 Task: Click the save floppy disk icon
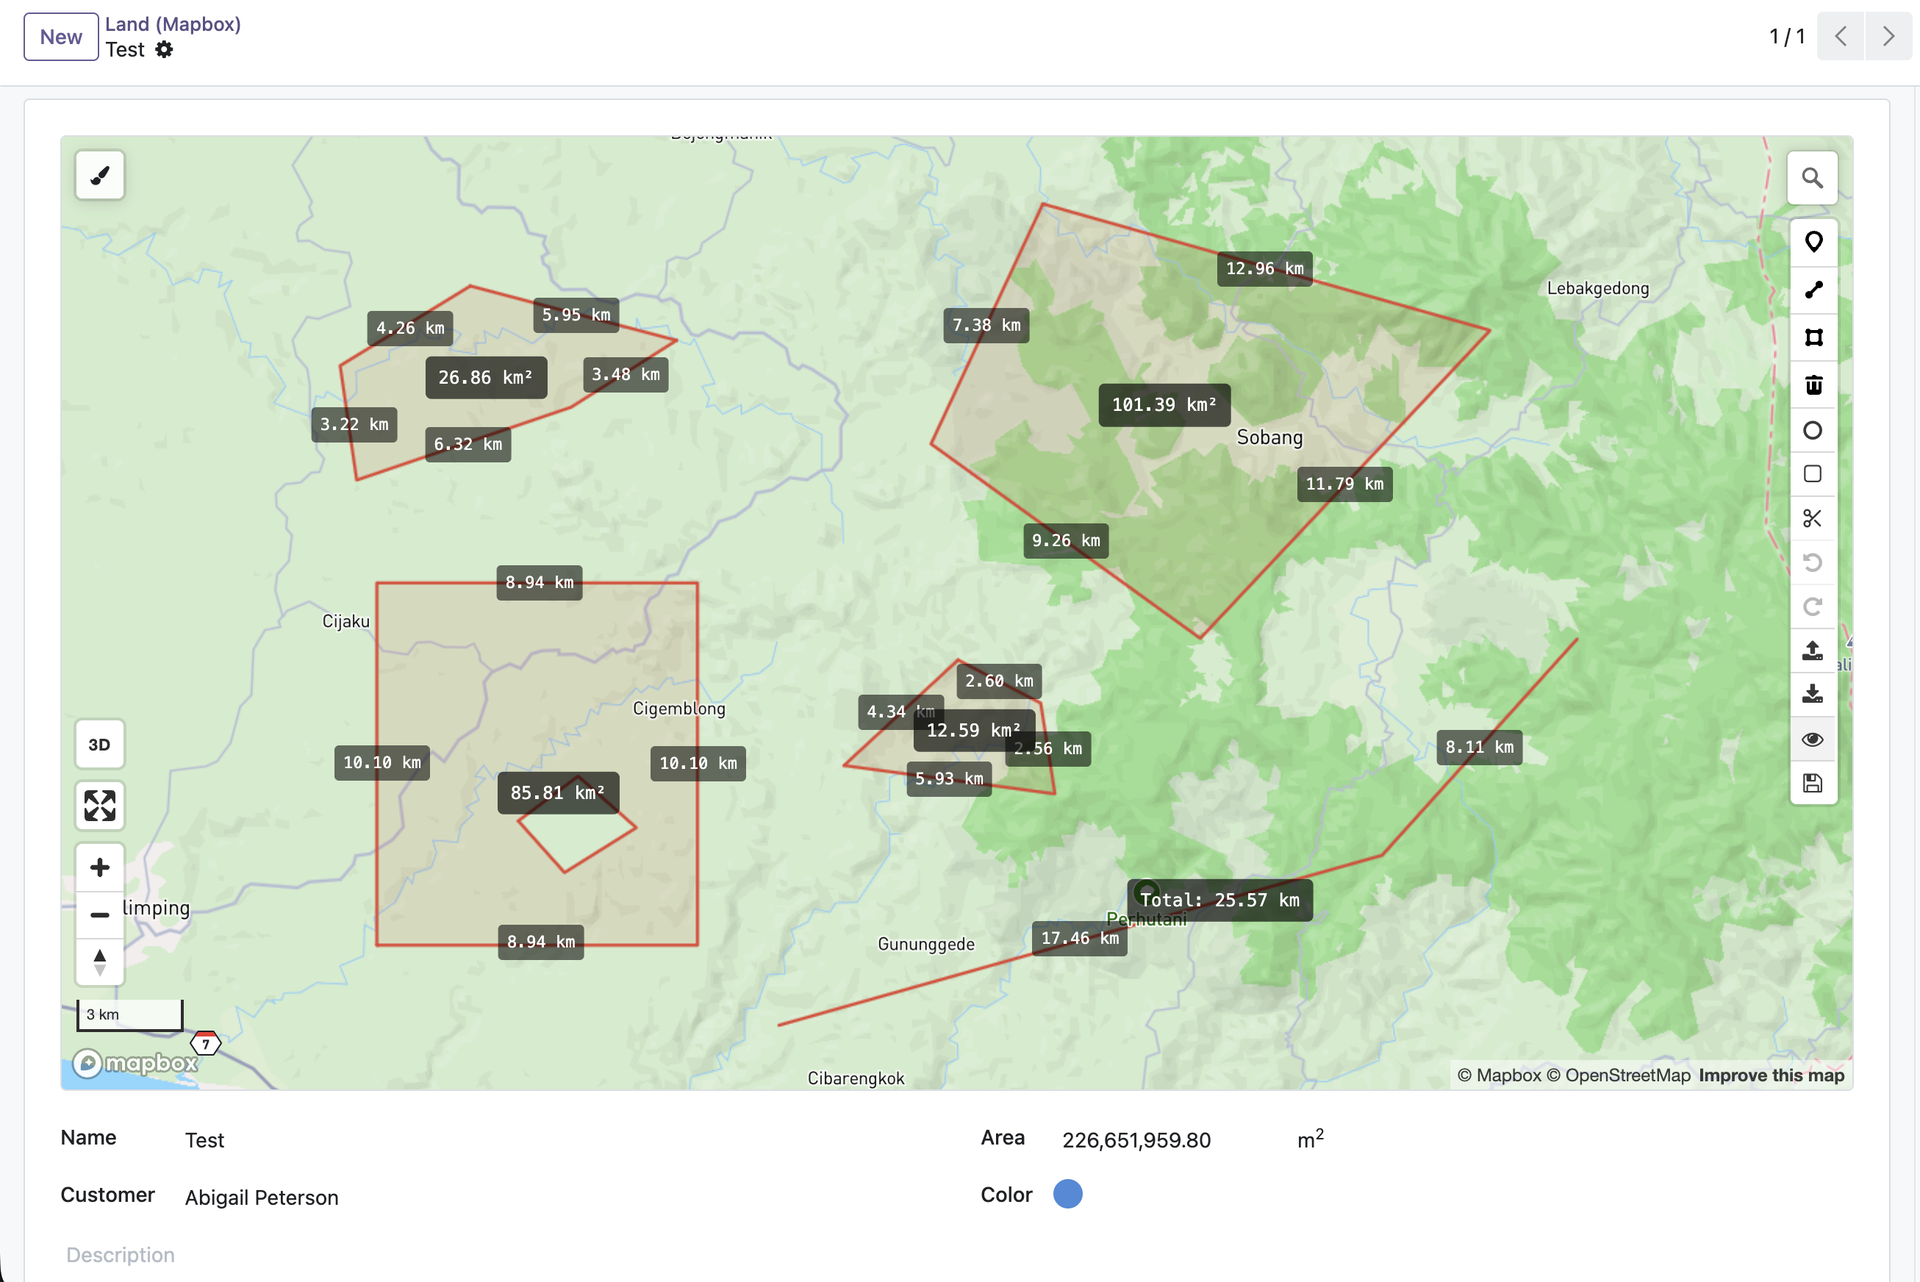[1813, 783]
